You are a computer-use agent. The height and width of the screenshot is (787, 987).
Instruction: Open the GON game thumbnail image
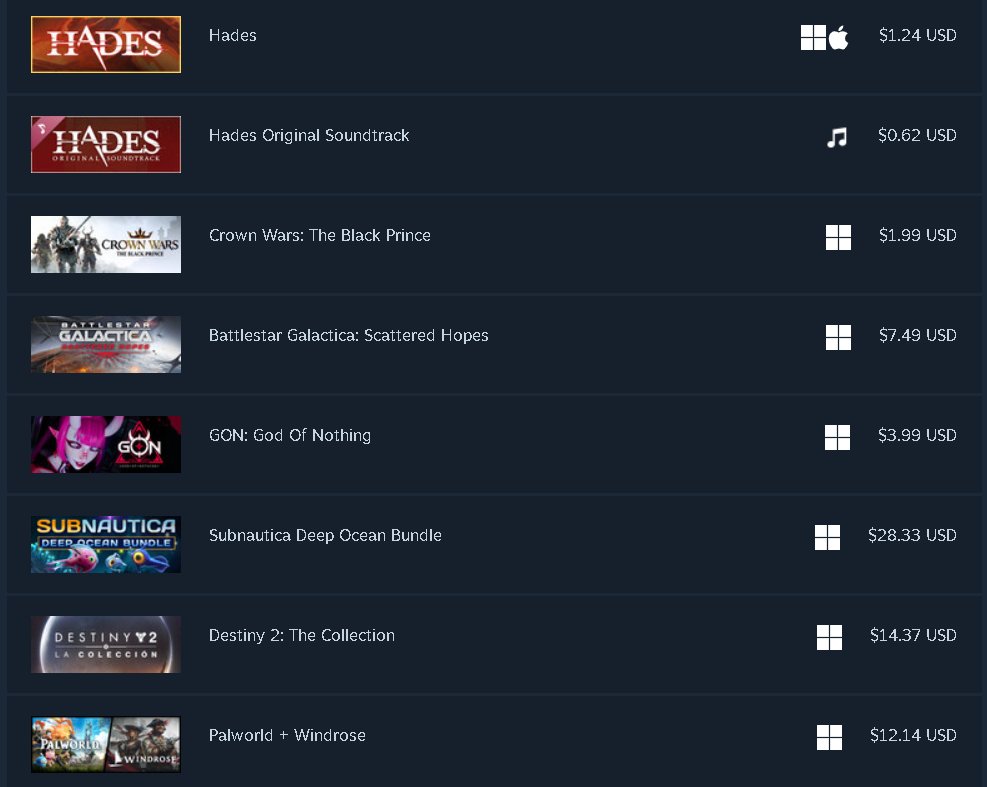coord(106,444)
